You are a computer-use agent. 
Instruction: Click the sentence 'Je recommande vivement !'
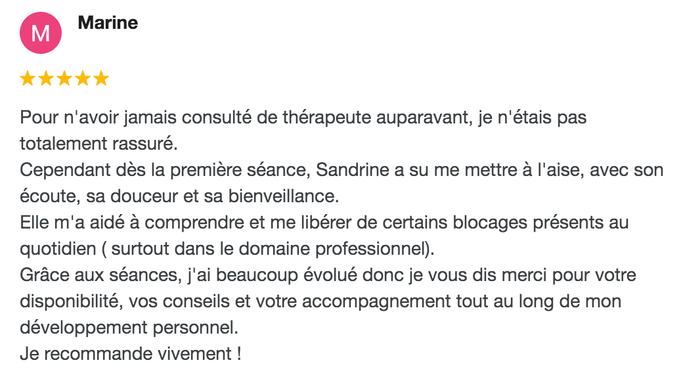tap(130, 353)
